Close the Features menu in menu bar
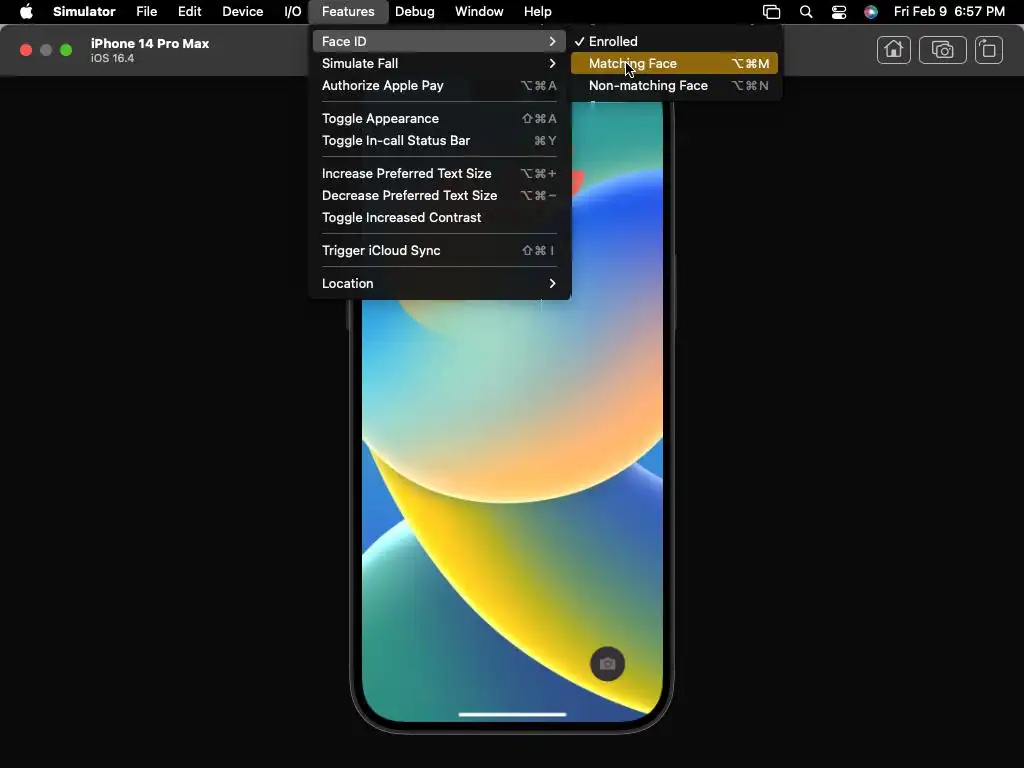Viewport: 1024px width, 768px height. tap(348, 12)
